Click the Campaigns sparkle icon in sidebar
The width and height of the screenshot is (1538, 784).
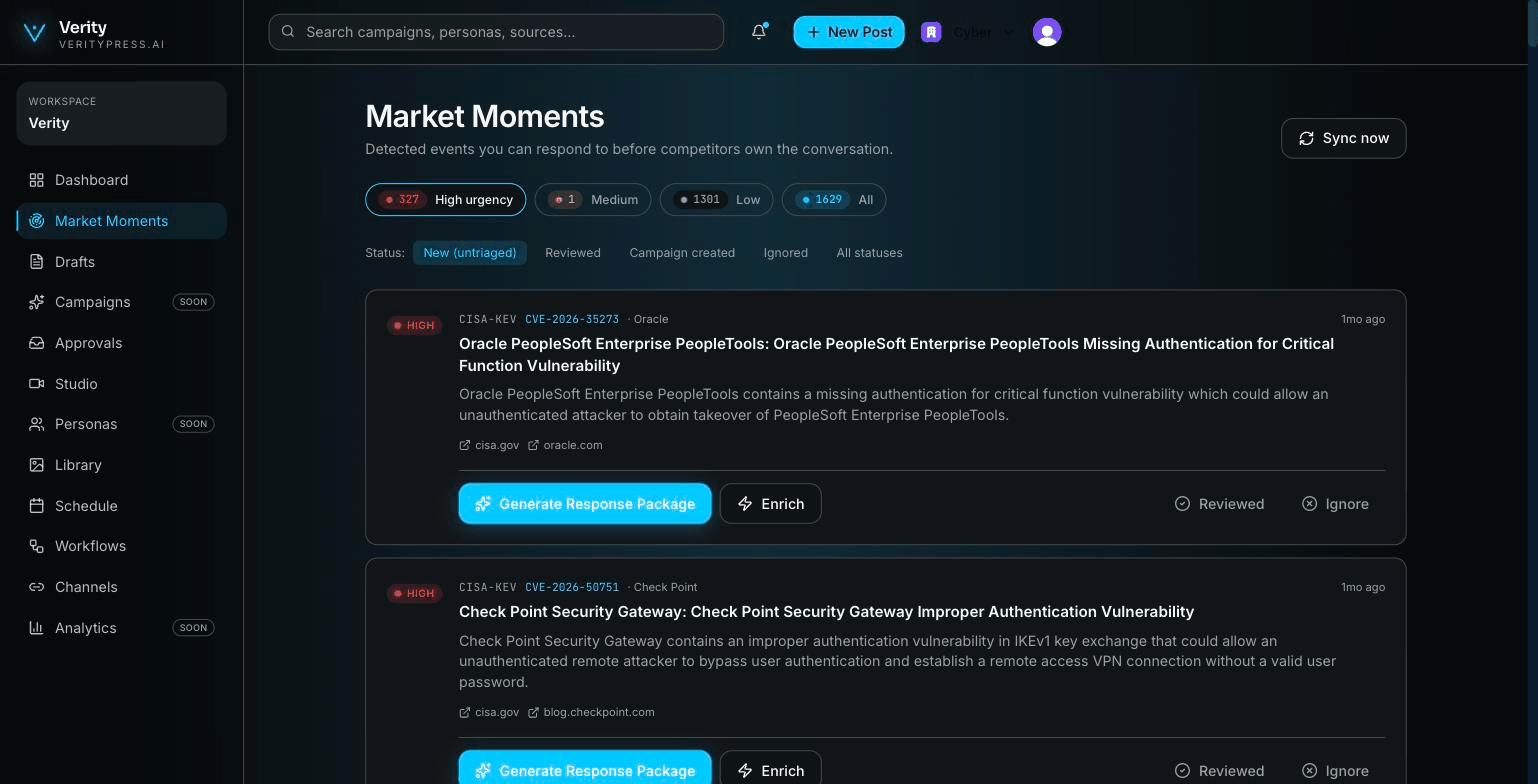pyautogui.click(x=37, y=302)
